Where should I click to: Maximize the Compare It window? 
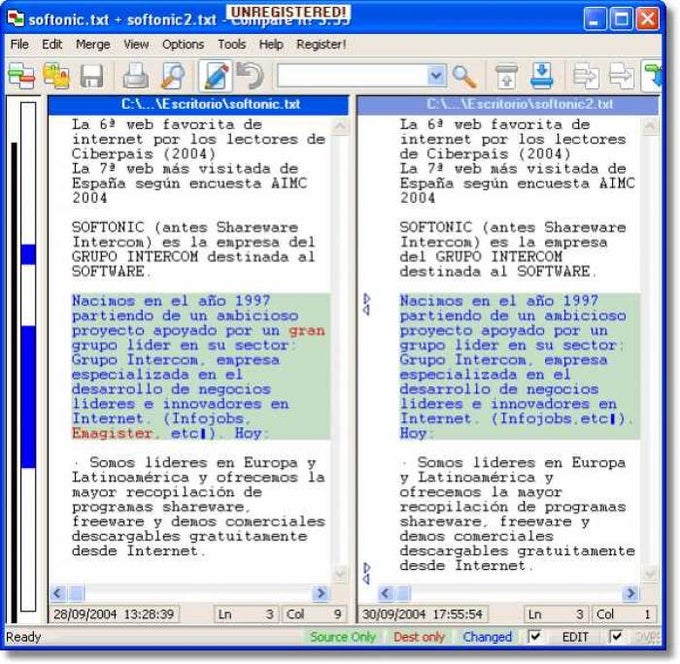[621, 20]
